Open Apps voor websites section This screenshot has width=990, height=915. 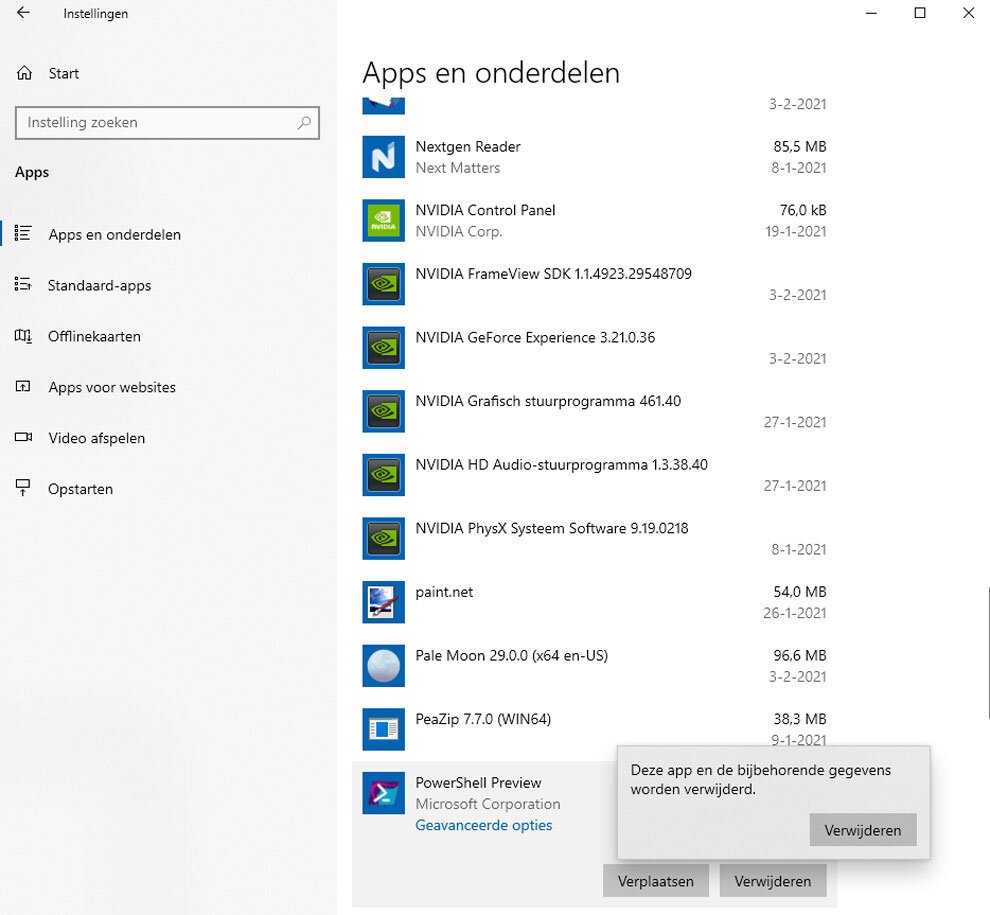tap(112, 387)
